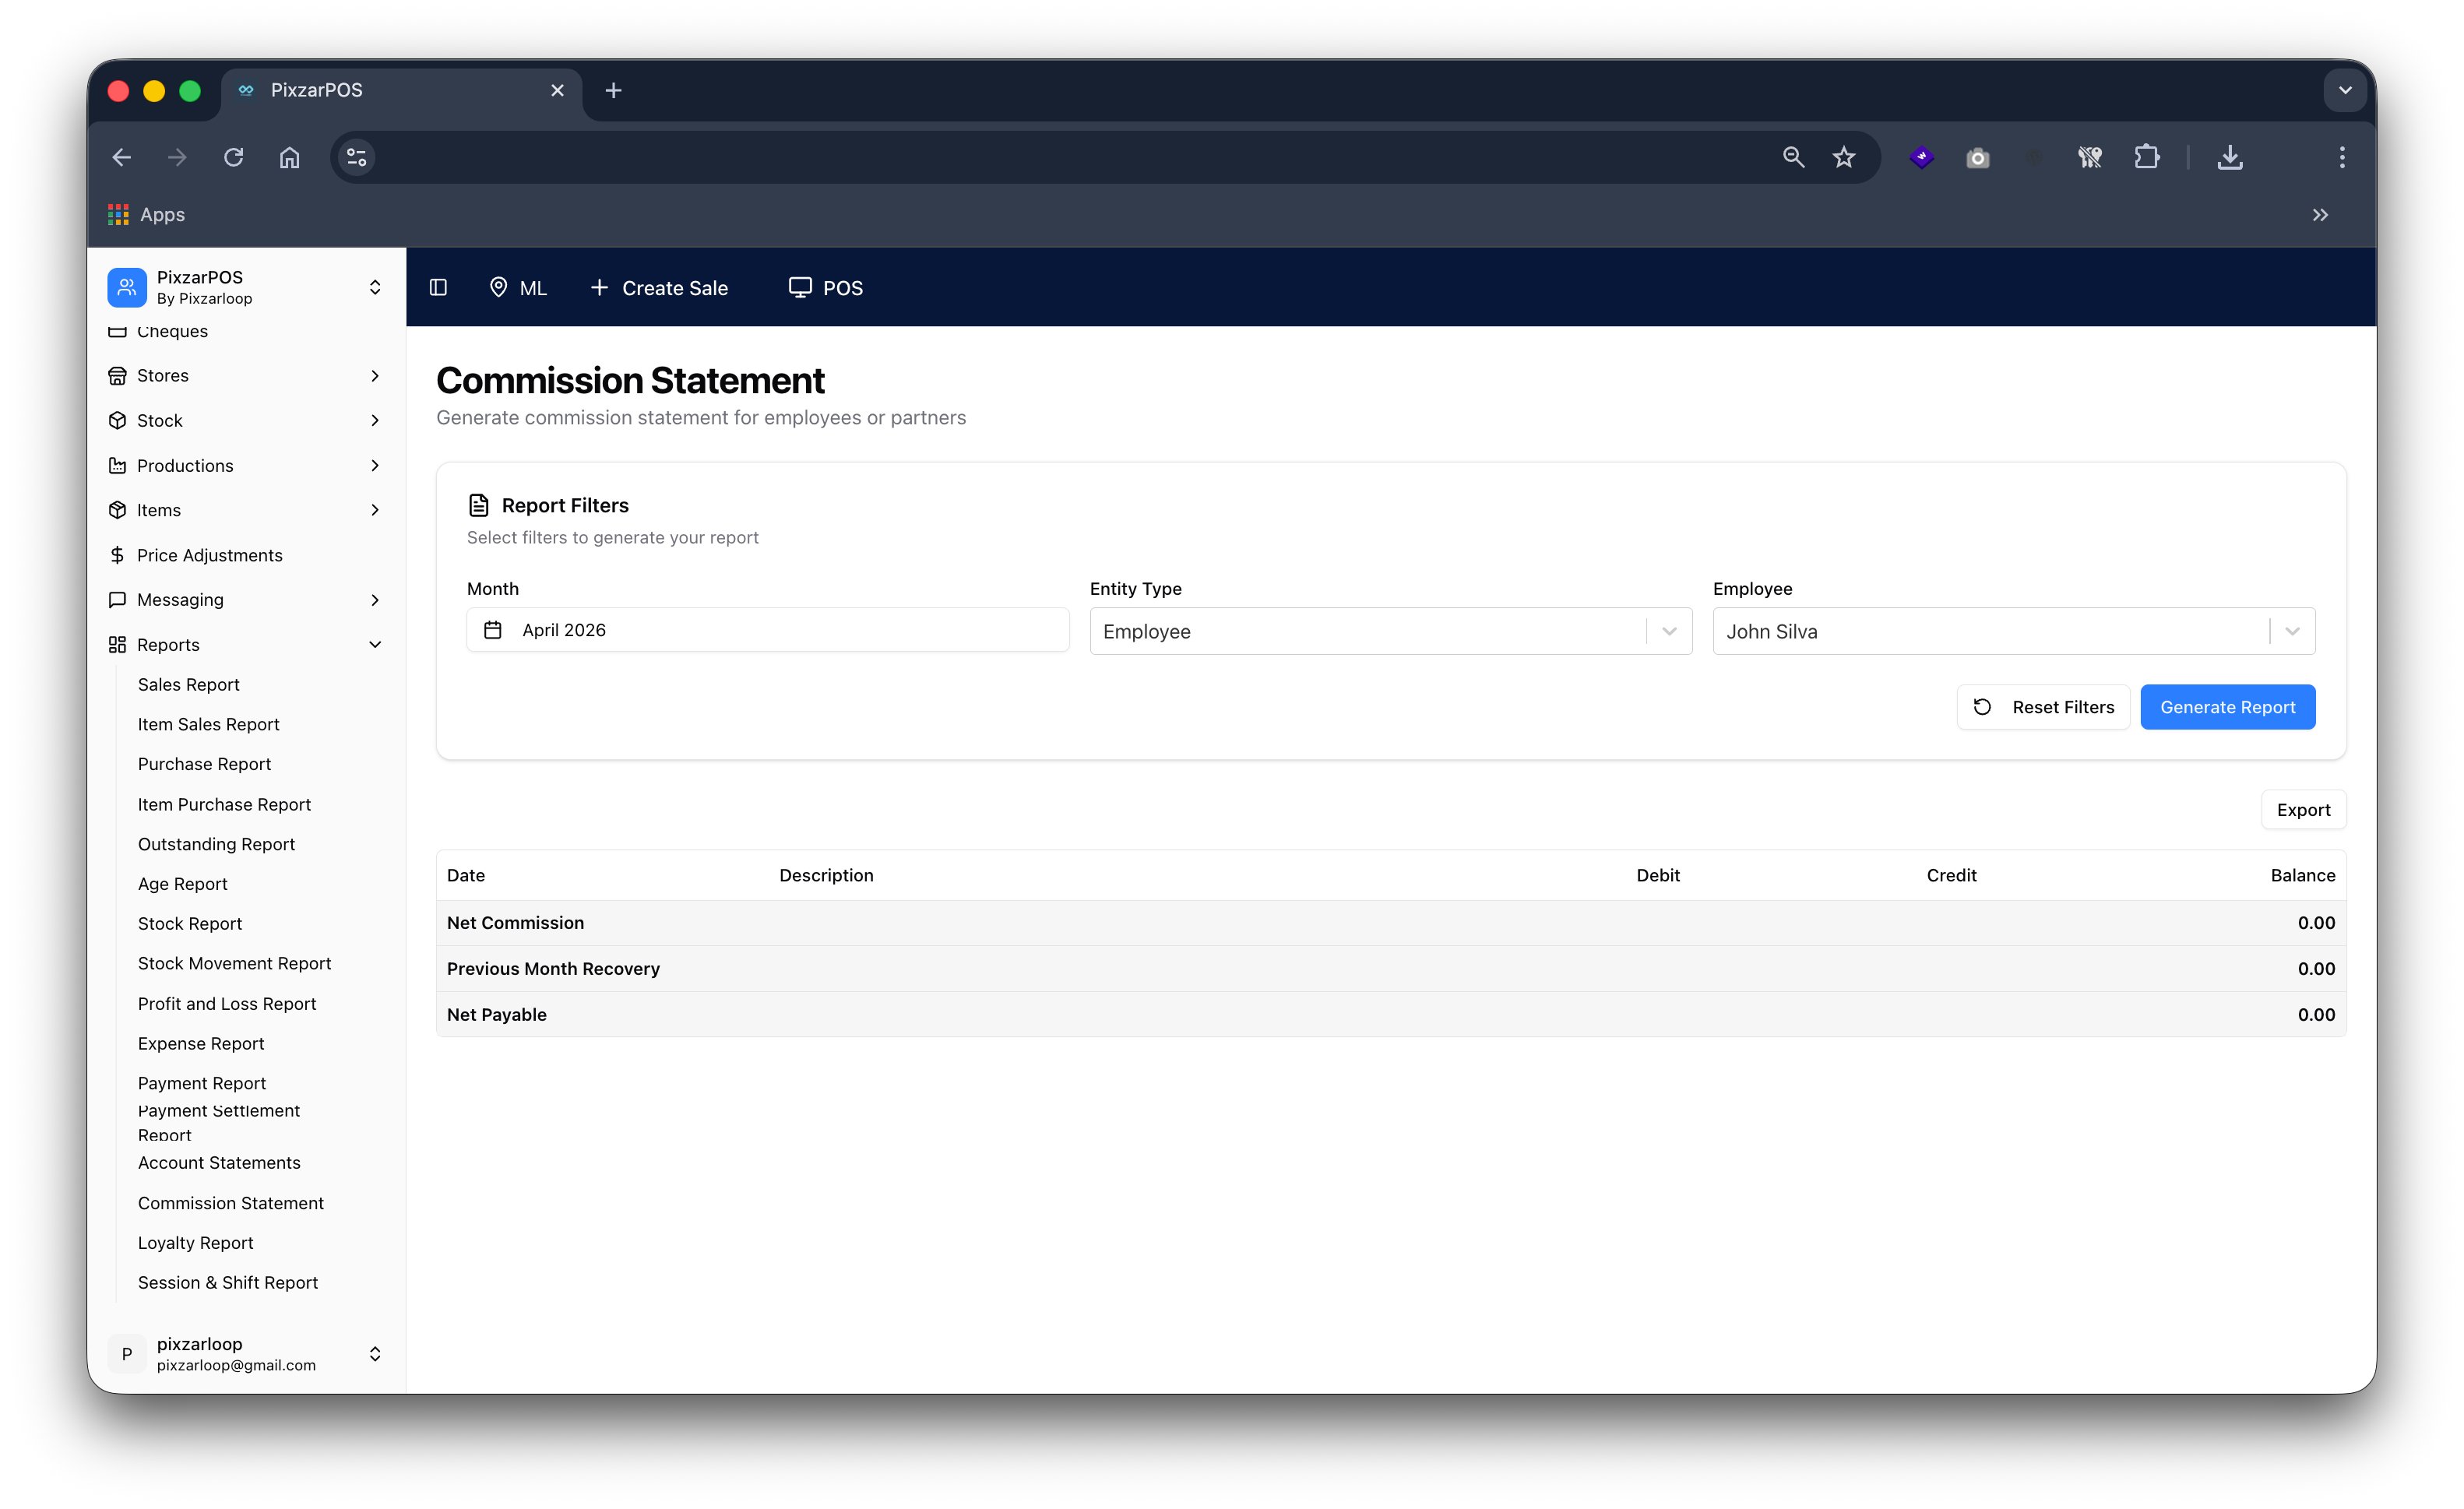
Task: Collapse the Reports section in the sidebar
Action: 375,644
